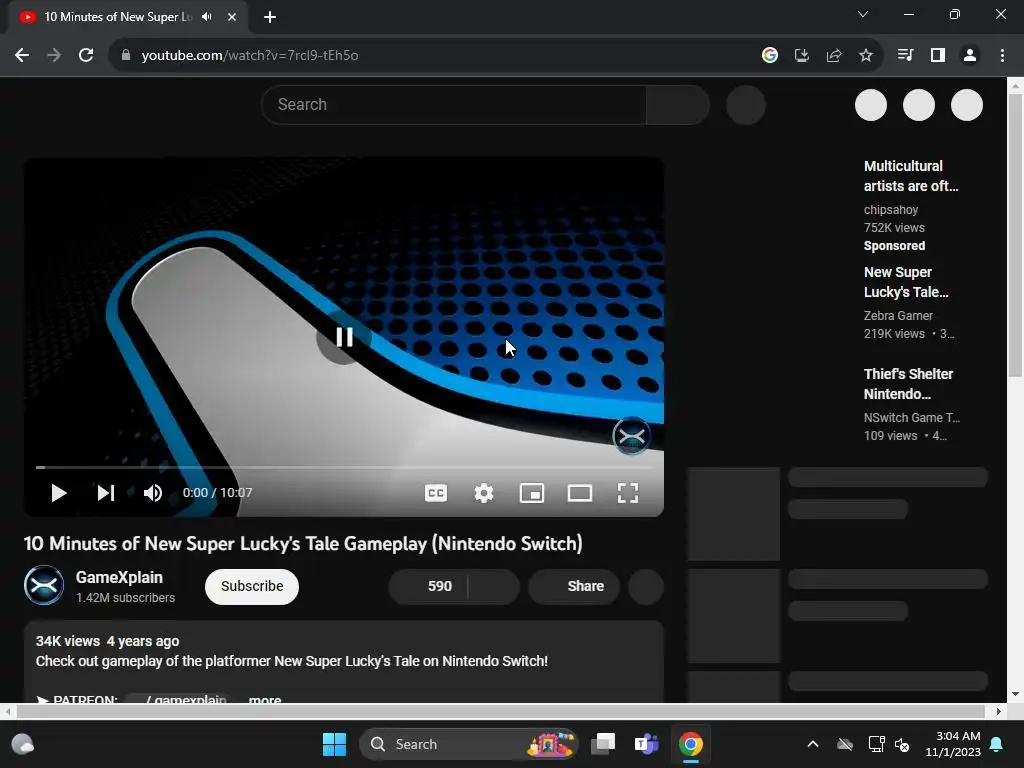
Task: Click muted volume icon in system tray
Action: (x=902, y=744)
